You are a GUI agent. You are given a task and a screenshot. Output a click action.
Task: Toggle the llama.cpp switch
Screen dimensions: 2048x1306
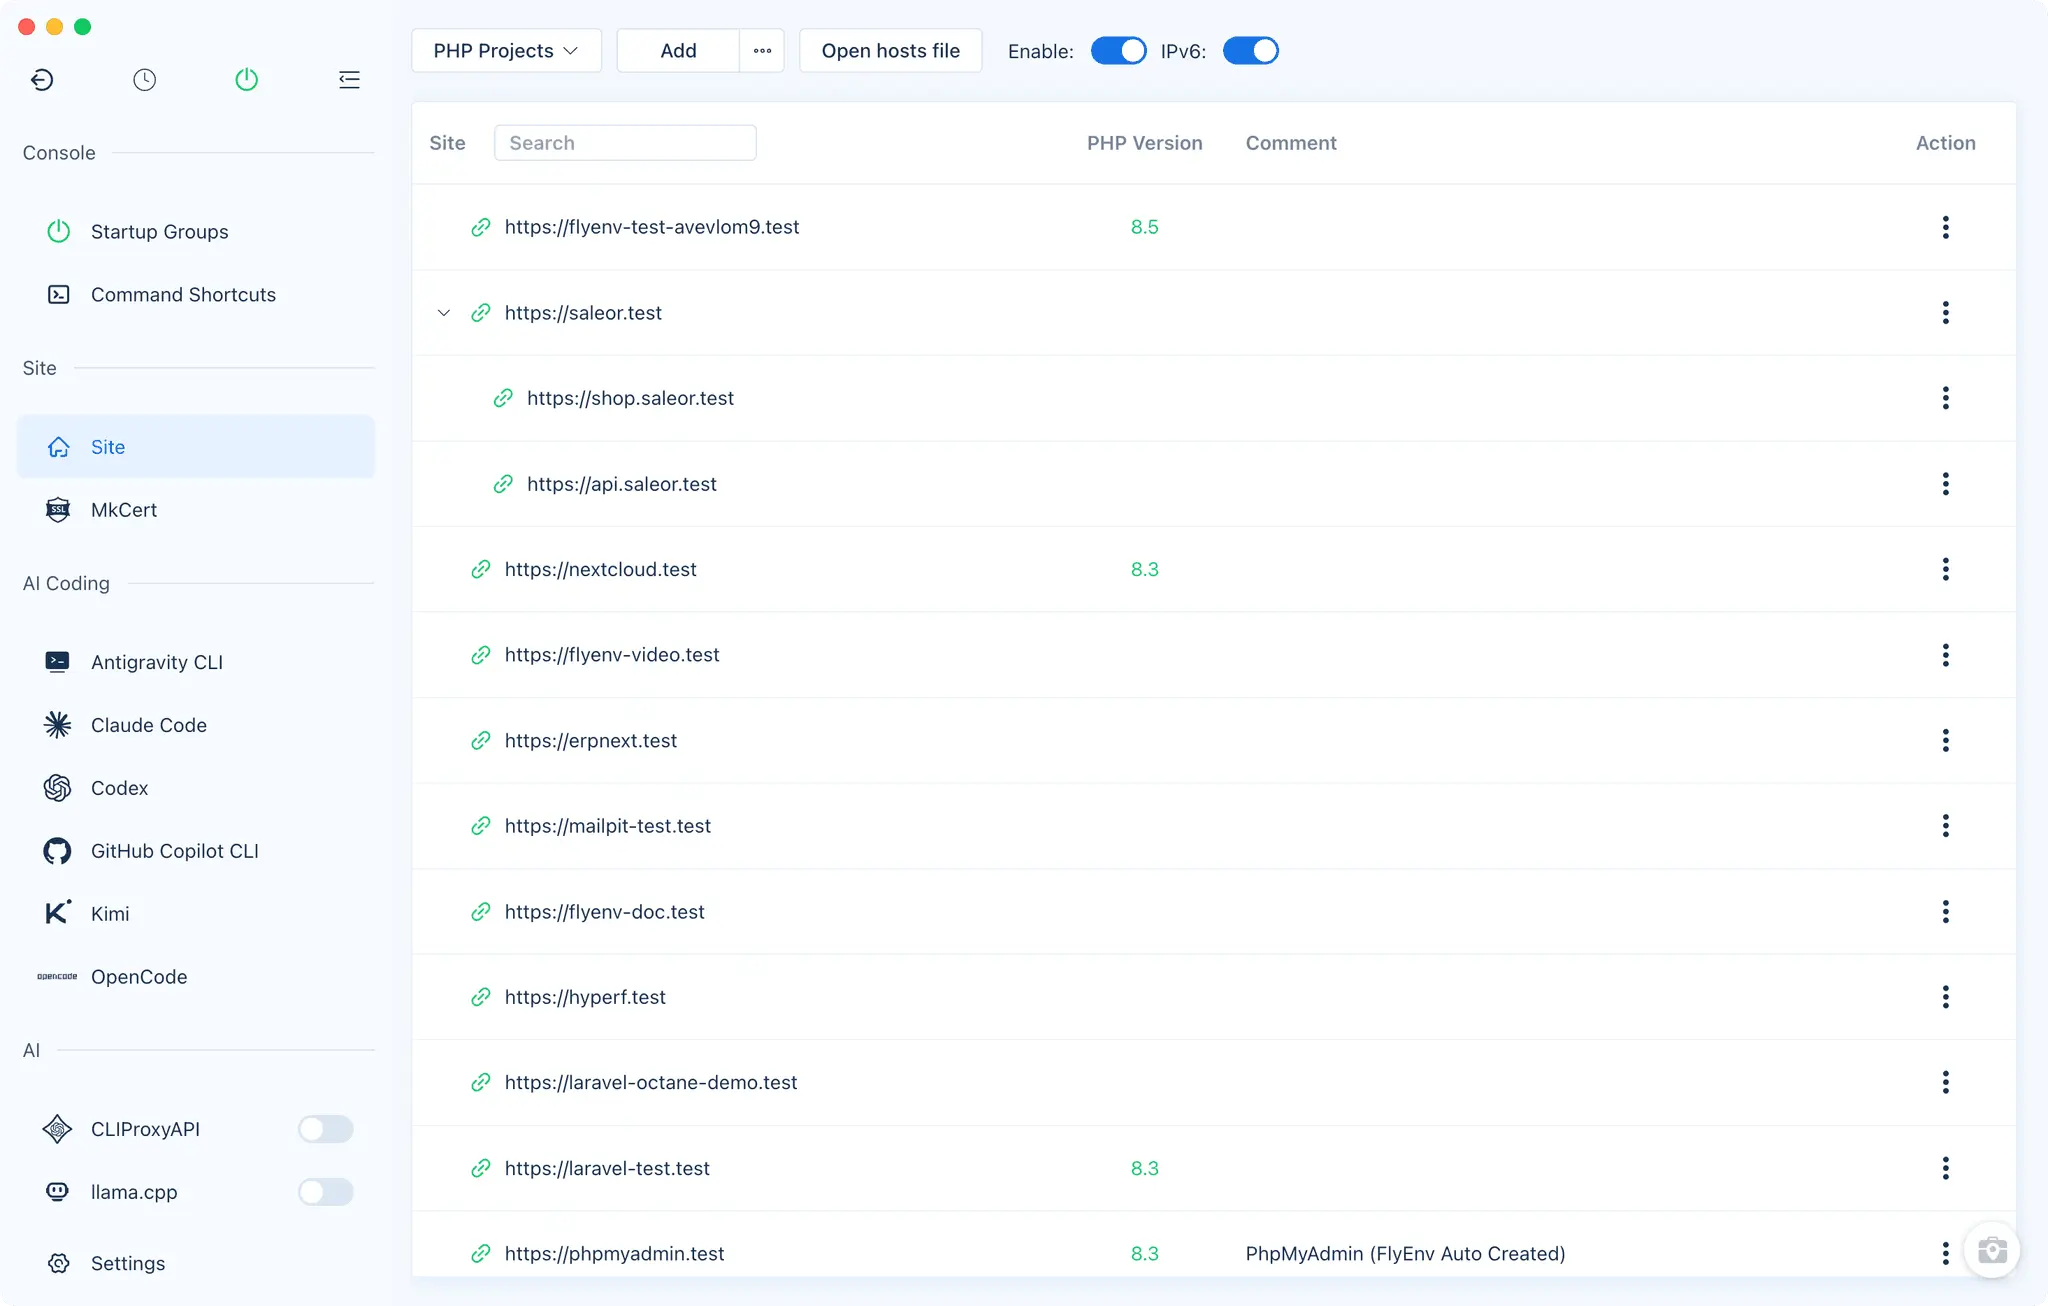tap(325, 1192)
